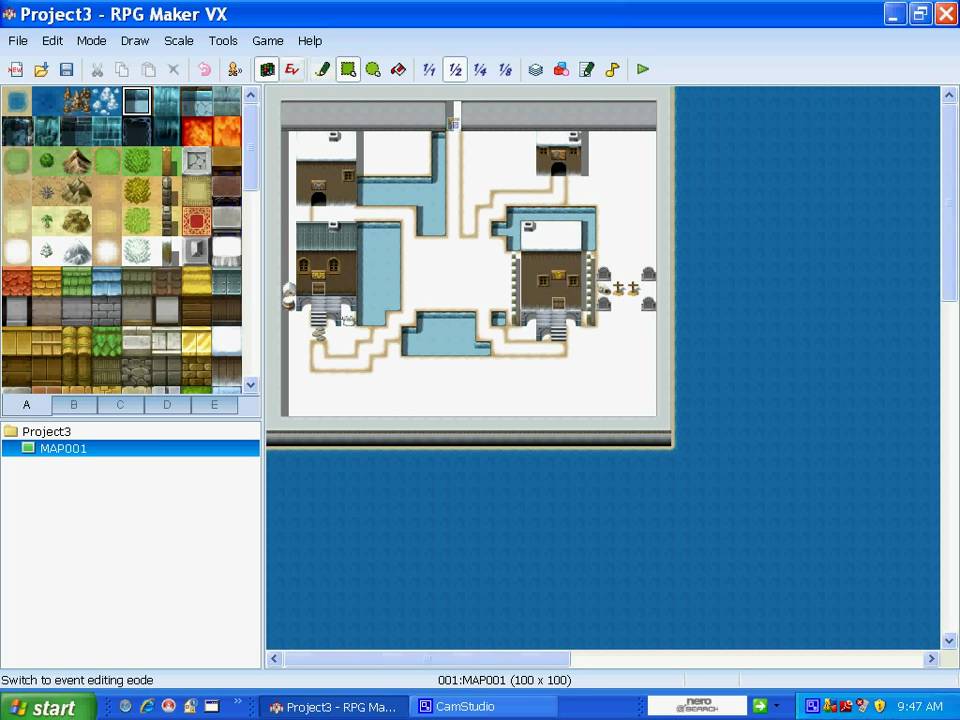The image size is (960, 720).
Task: Open the Edit menu
Action: pyautogui.click(x=52, y=41)
